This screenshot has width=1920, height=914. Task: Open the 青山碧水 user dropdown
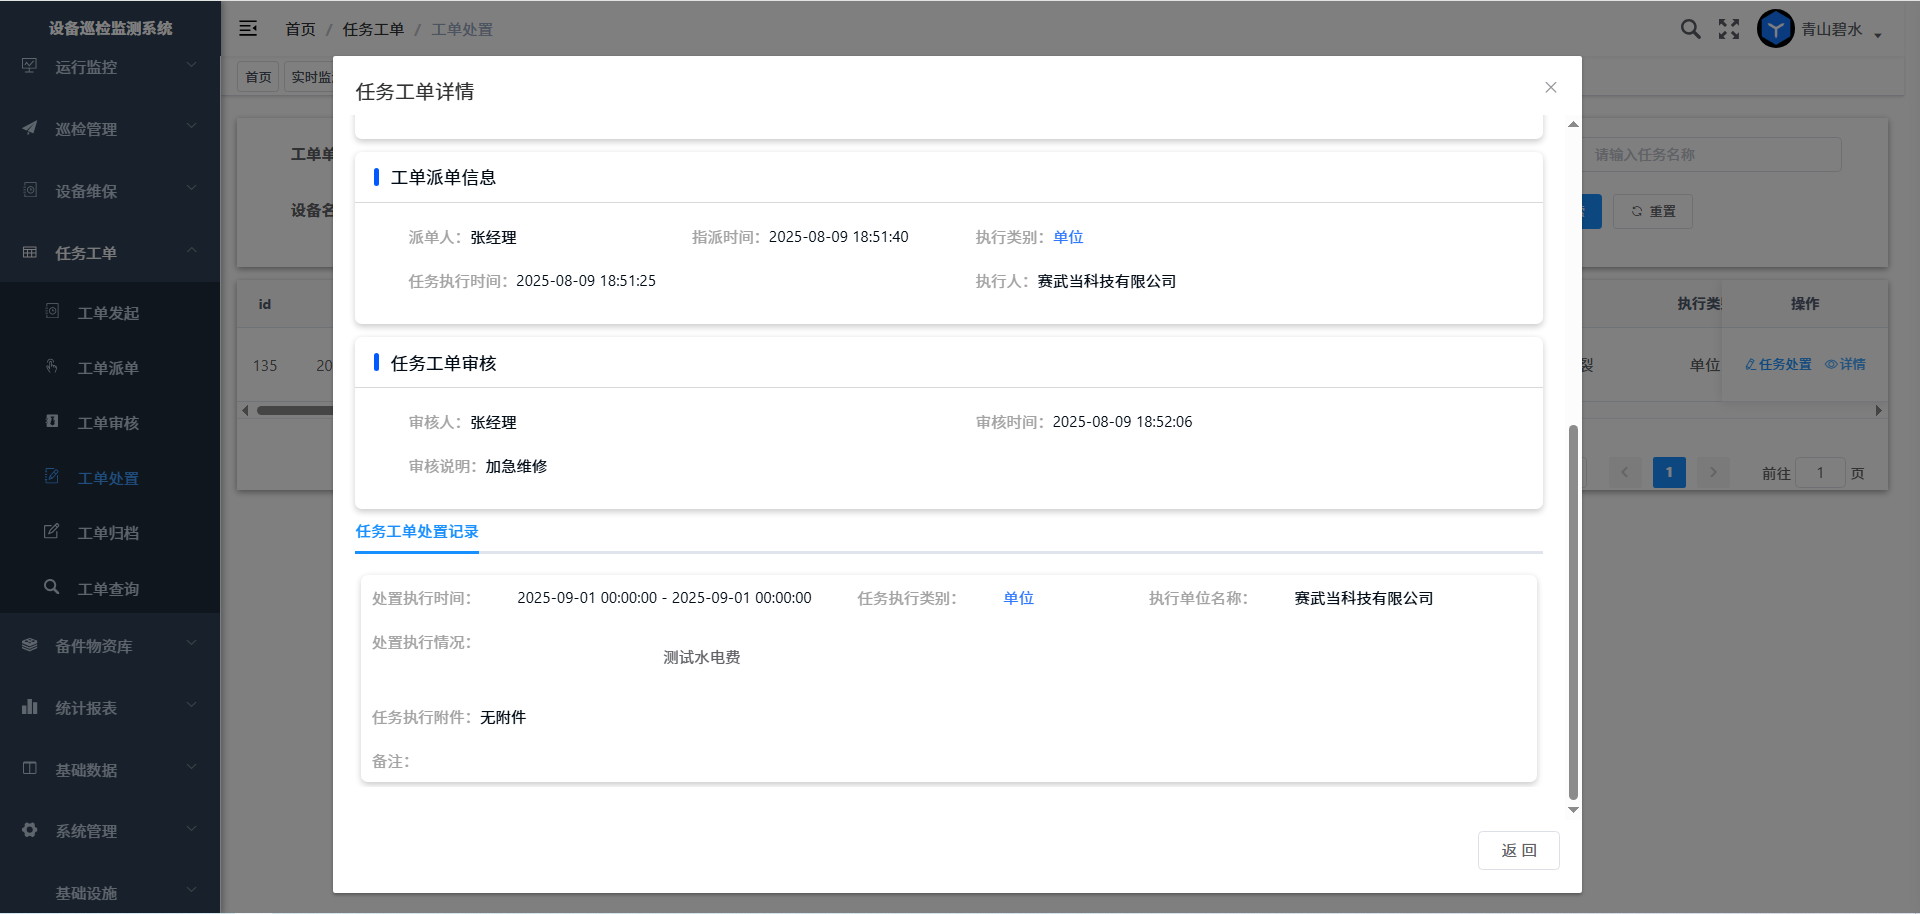[1840, 30]
